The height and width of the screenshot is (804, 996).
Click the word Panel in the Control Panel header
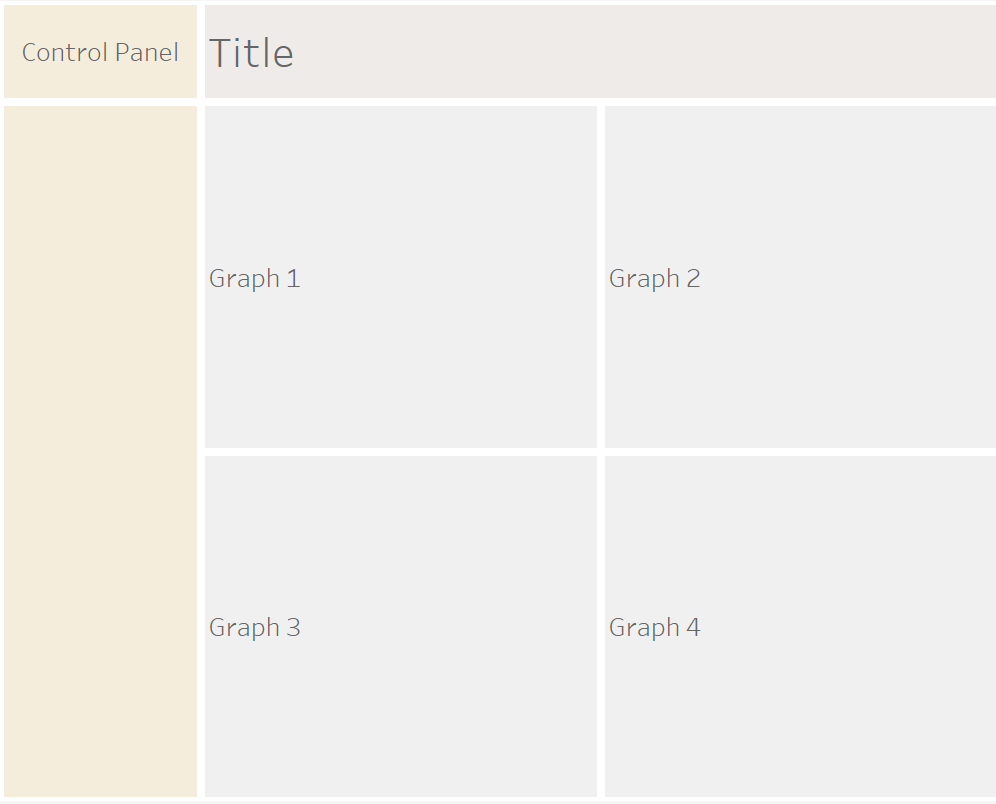pos(146,52)
